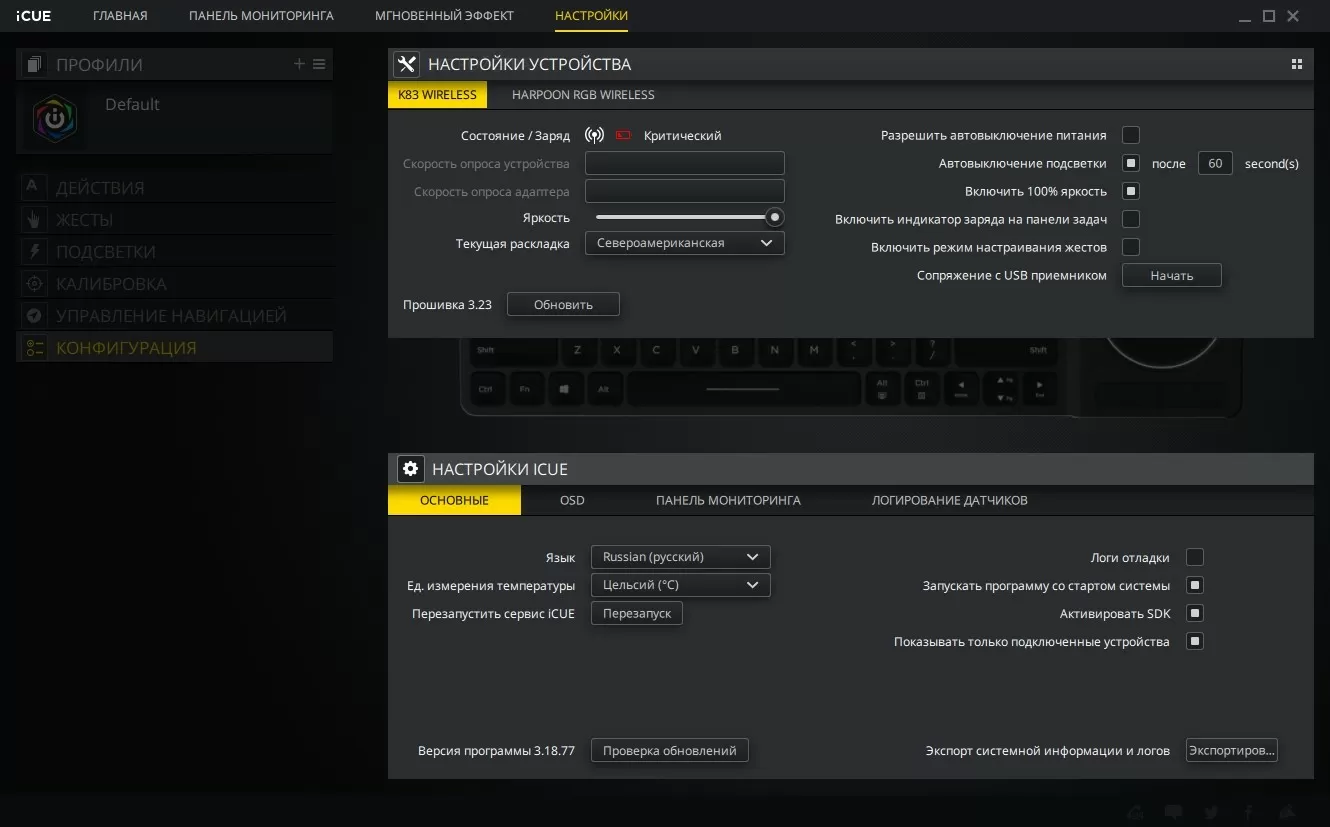Click the Проверка обновлений button
1330x827 pixels.
point(670,750)
